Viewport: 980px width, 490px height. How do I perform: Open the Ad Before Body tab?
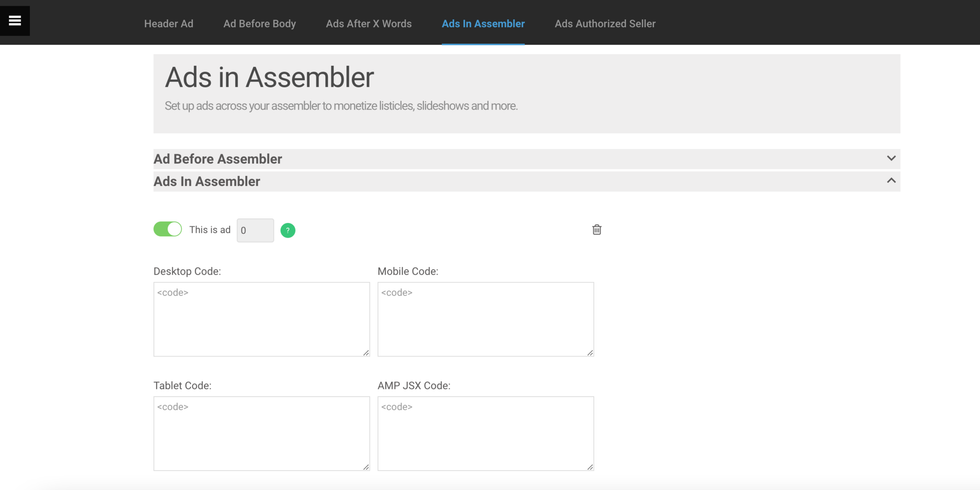pos(260,24)
